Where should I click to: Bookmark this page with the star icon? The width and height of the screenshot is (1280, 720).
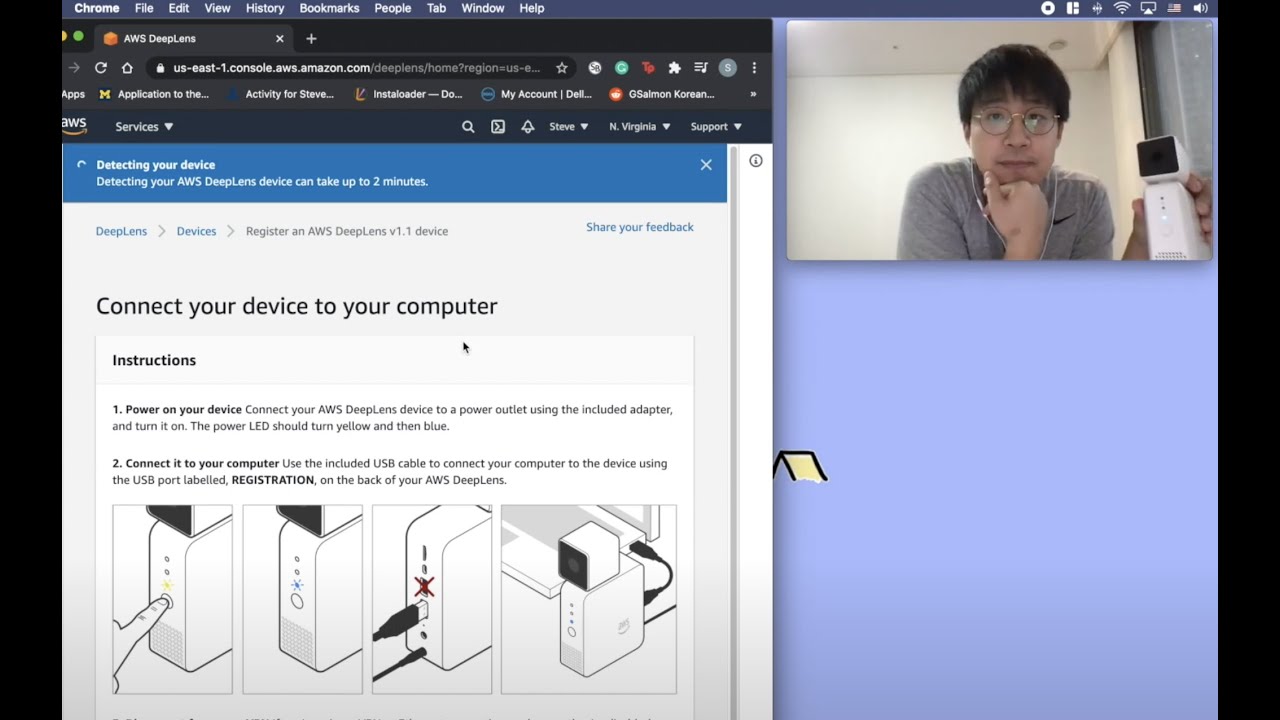point(562,68)
